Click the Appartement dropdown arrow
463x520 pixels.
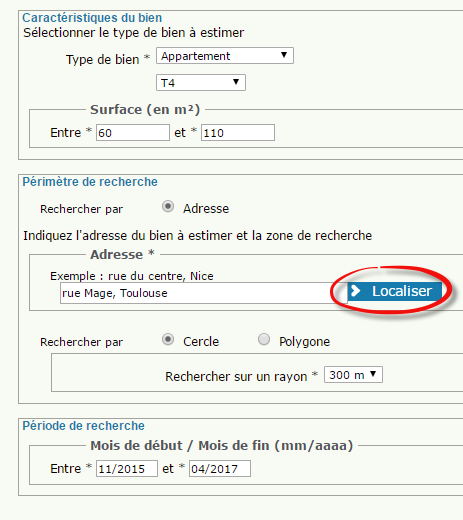point(284,55)
